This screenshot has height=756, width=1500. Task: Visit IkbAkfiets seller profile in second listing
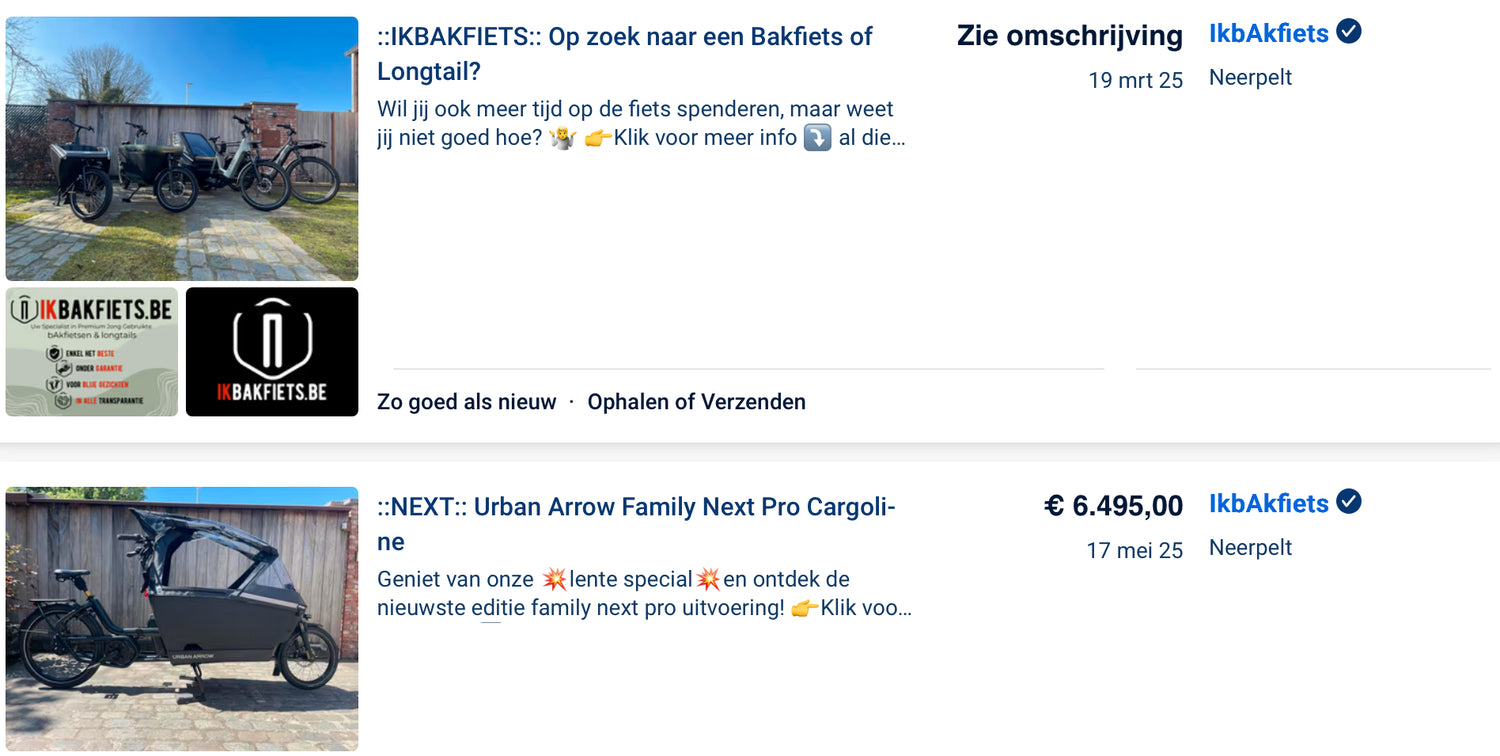coord(1268,503)
